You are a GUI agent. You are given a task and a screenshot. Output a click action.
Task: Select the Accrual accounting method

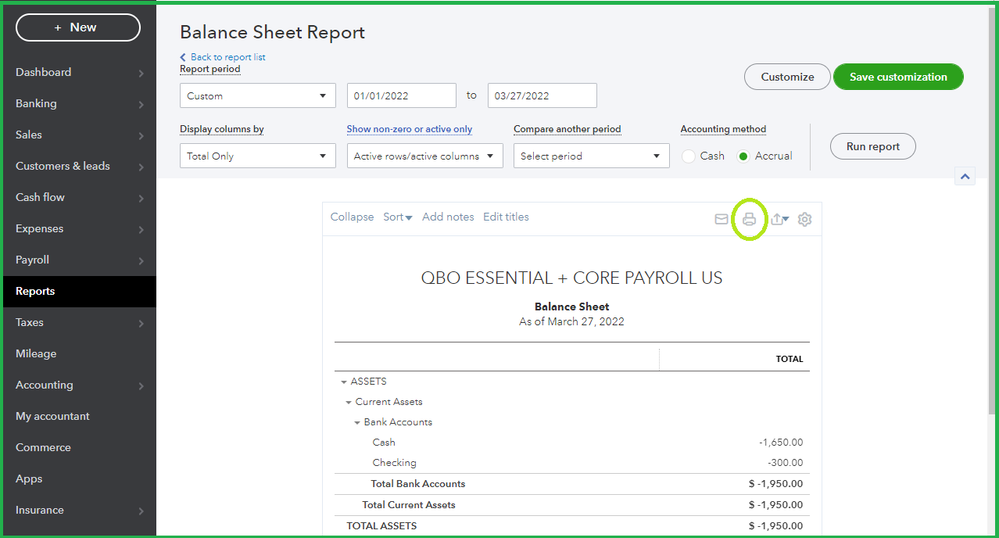[x=743, y=156]
